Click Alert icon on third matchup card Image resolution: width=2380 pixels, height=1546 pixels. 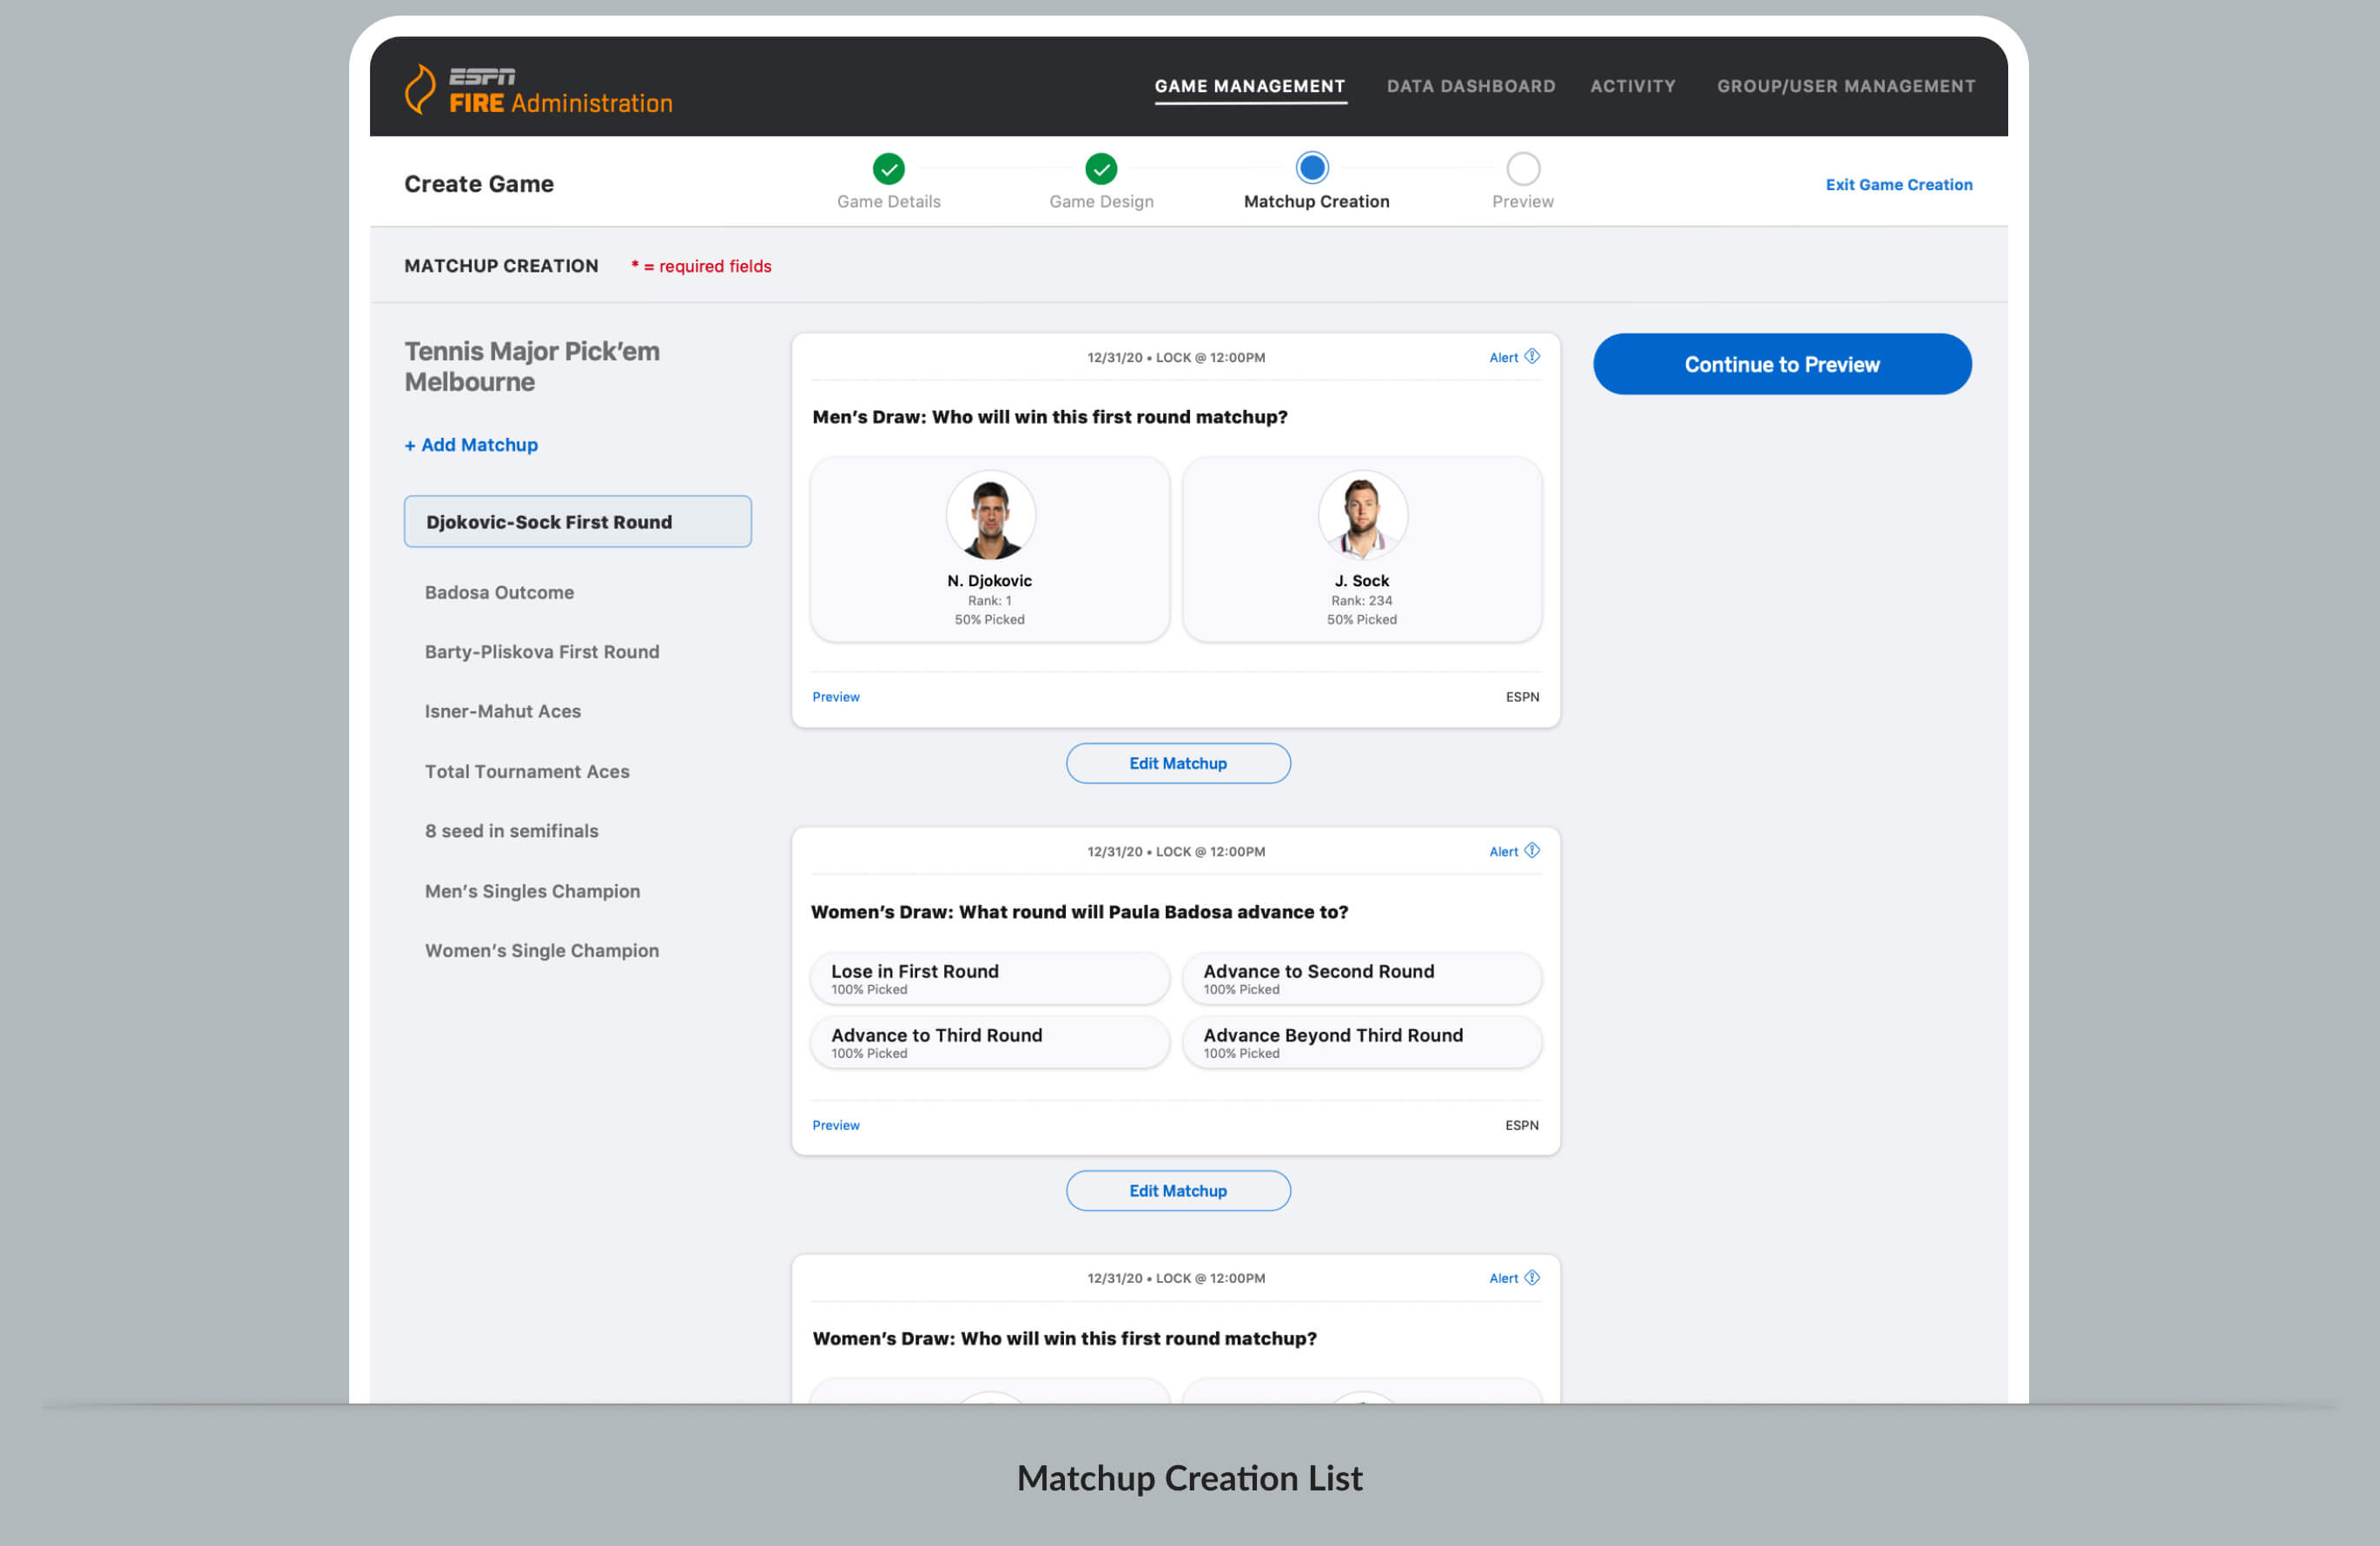click(1531, 1278)
